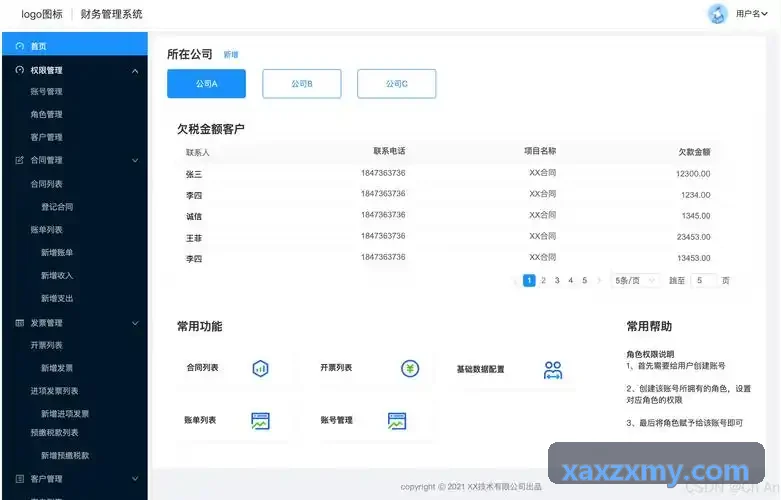Open 新增预缴税款 in sidebar
781x500 pixels.
65,455
